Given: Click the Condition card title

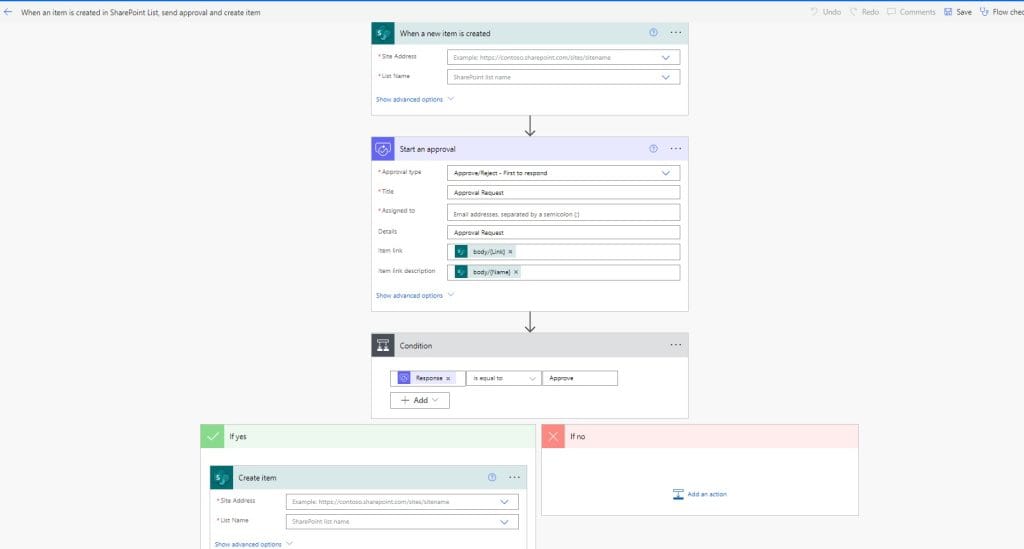Looking at the screenshot, I should pos(415,346).
